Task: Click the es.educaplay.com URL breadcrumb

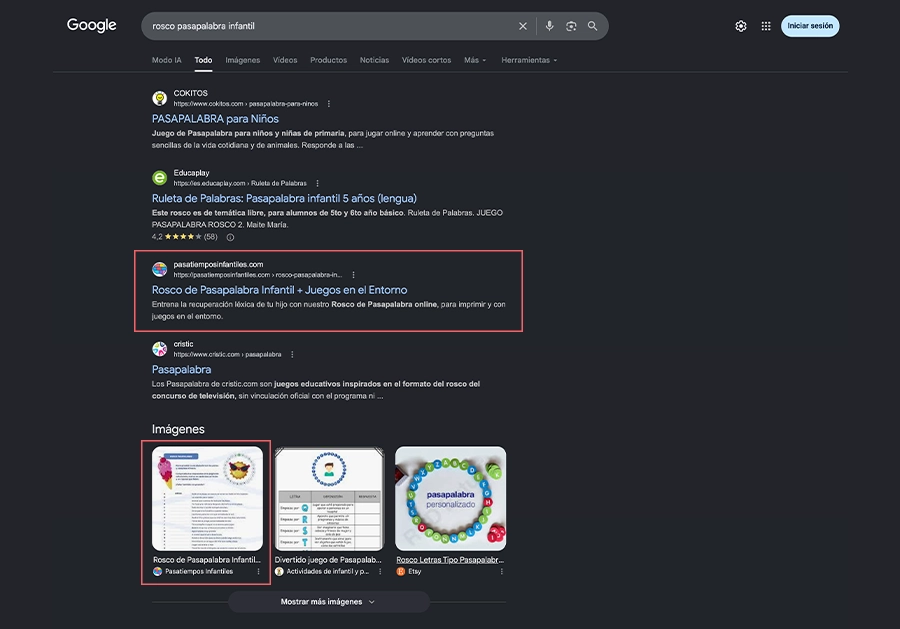Action: (240, 184)
